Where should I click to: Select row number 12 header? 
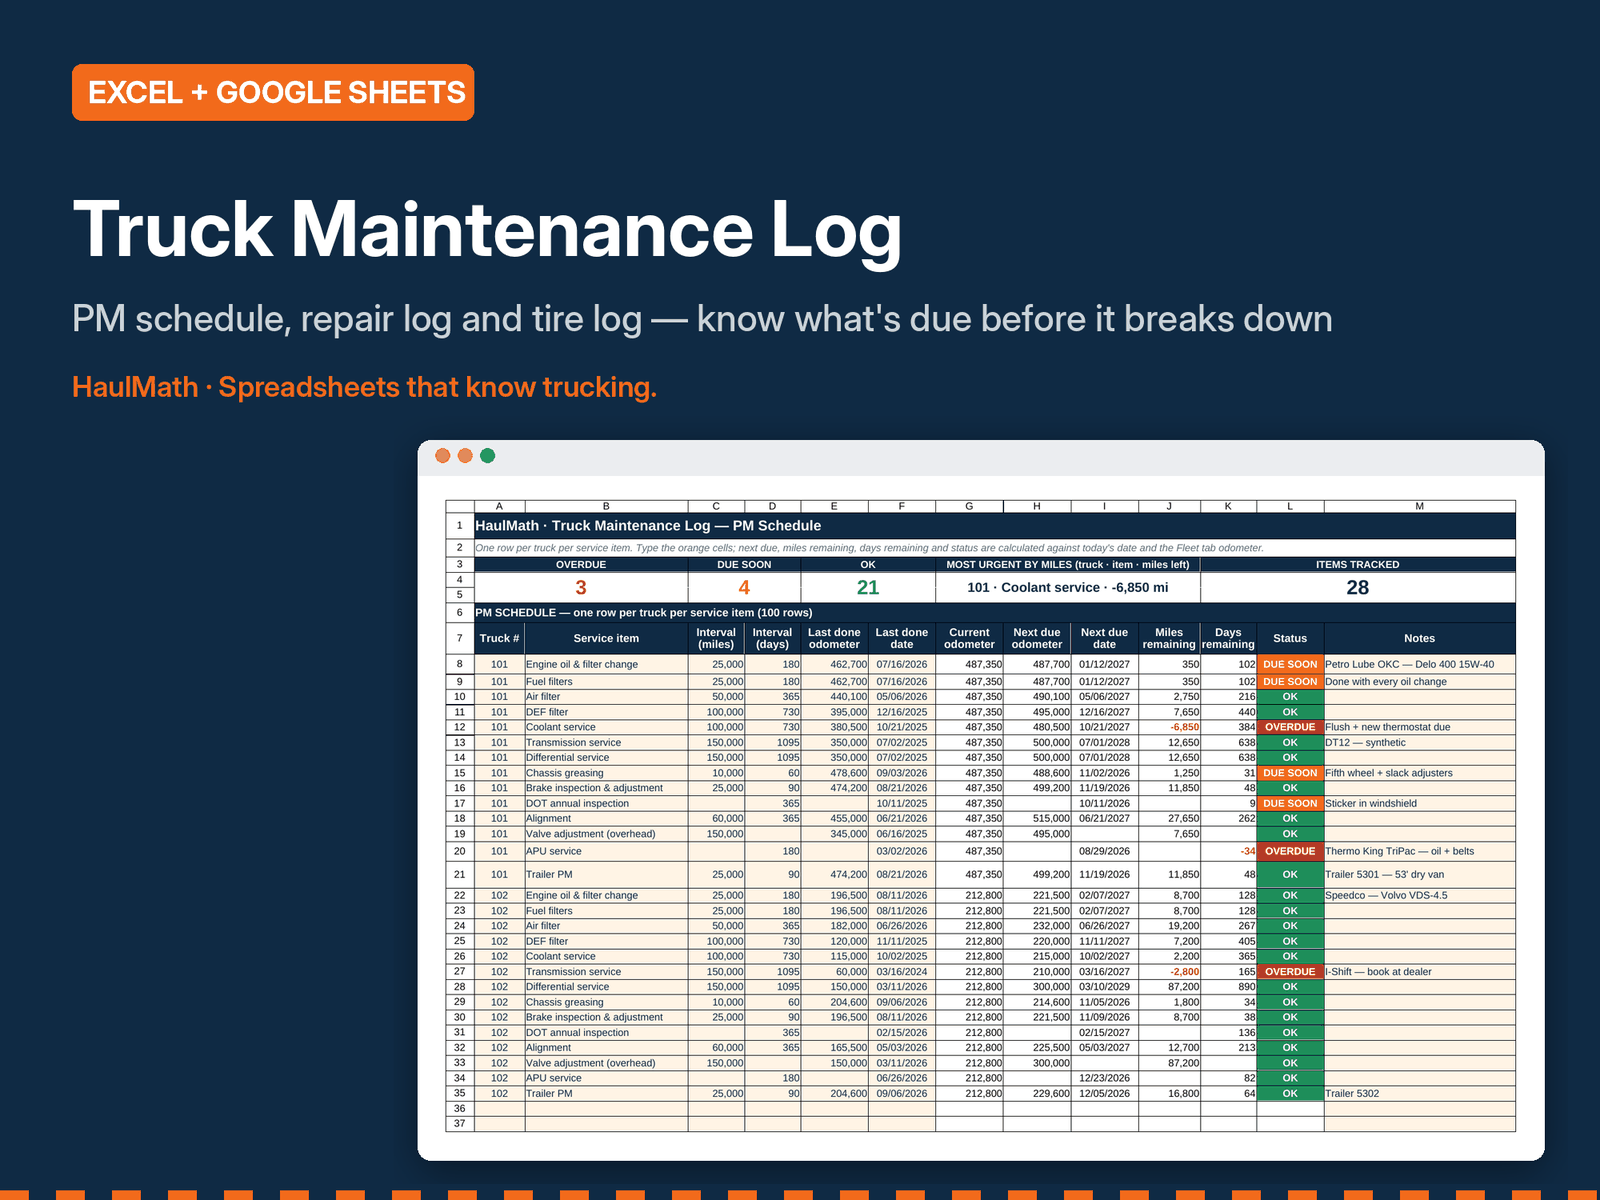point(460,727)
